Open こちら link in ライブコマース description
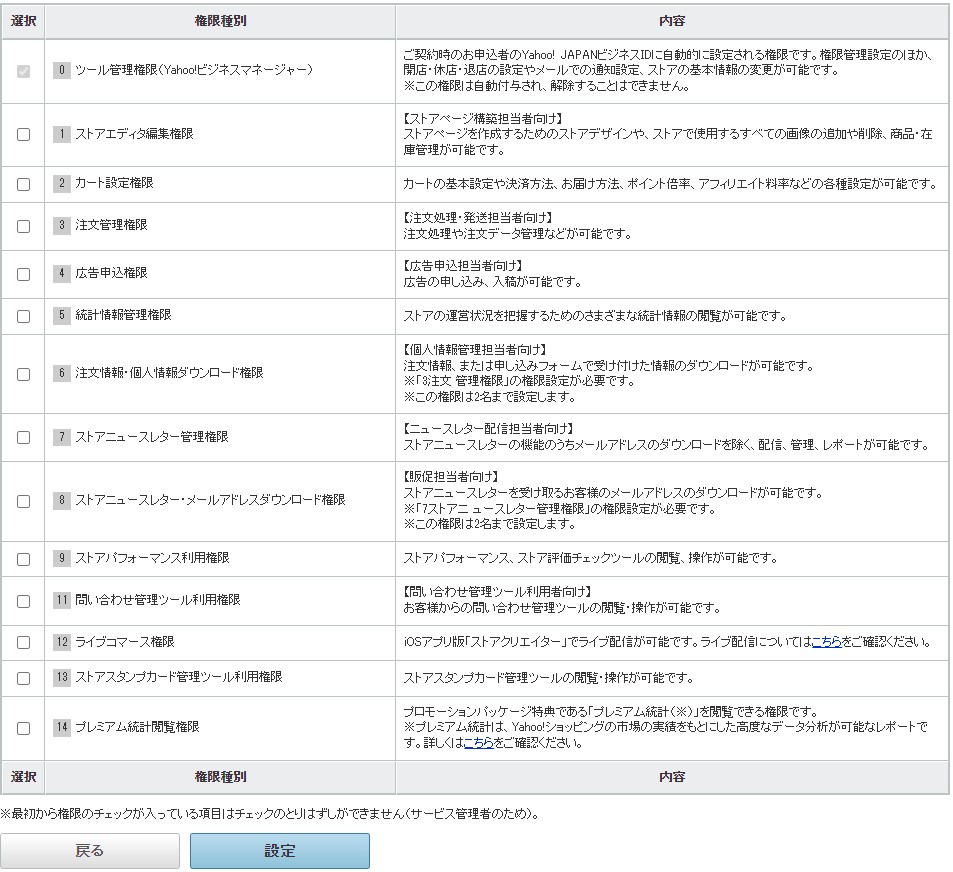 pyautogui.click(x=825, y=642)
